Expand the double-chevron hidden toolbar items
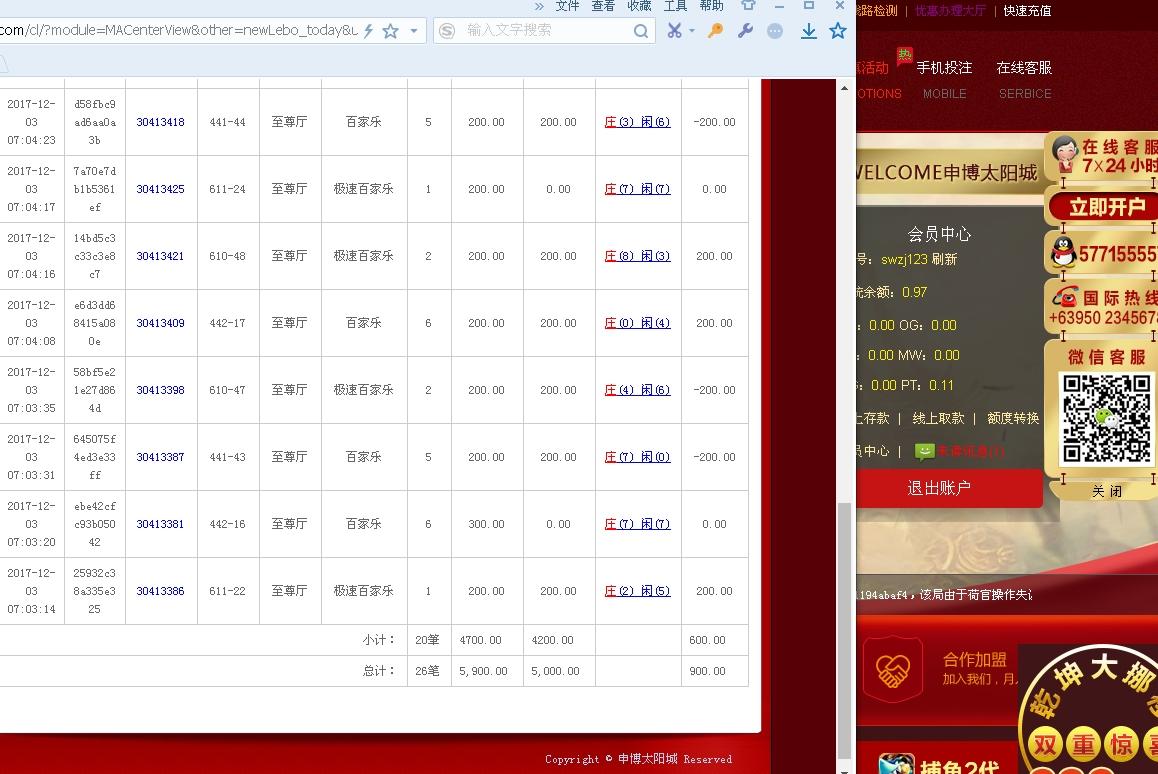Screen dimensions: 1158x774 [539, 6]
